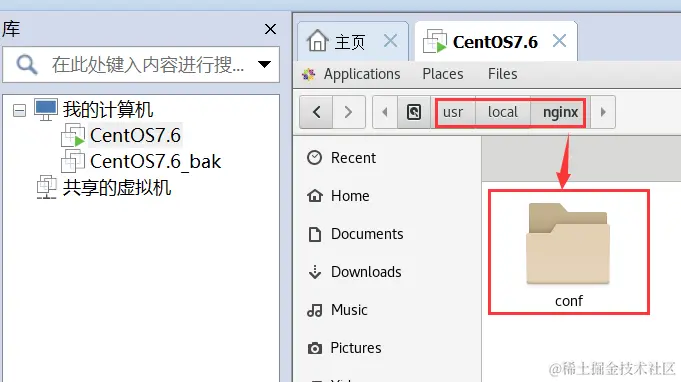This screenshot has height=382, width=681.
Task: Click the nginx path segment
Action: point(560,112)
